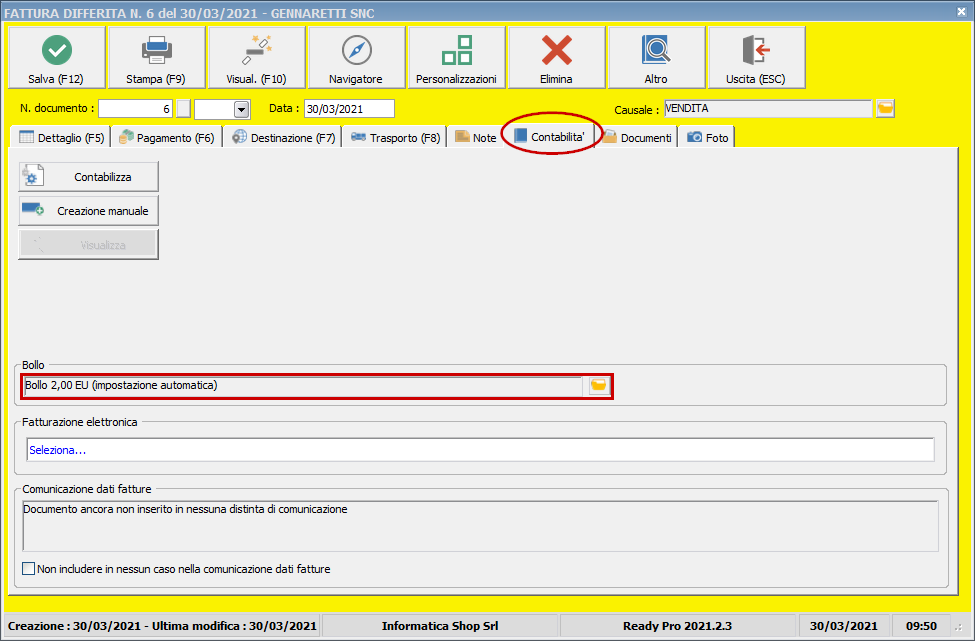Open folder icon next to Causale
Screen dimensions: 975x641
click(885, 109)
